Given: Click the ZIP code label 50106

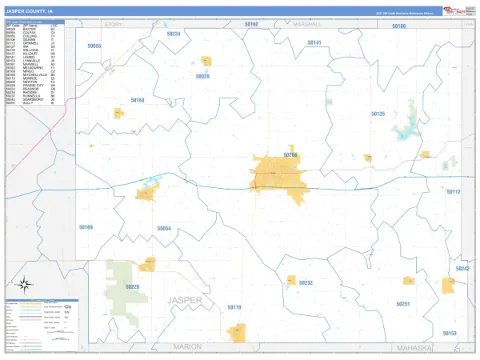Looking at the screenshot, I should pyautogui.click(x=399, y=26).
